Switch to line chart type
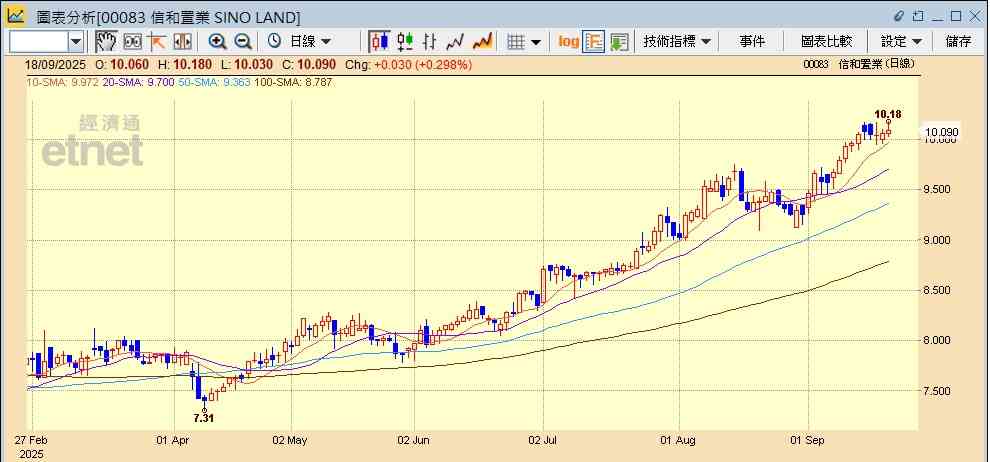990x462 pixels. pyautogui.click(x=455, y=42)
